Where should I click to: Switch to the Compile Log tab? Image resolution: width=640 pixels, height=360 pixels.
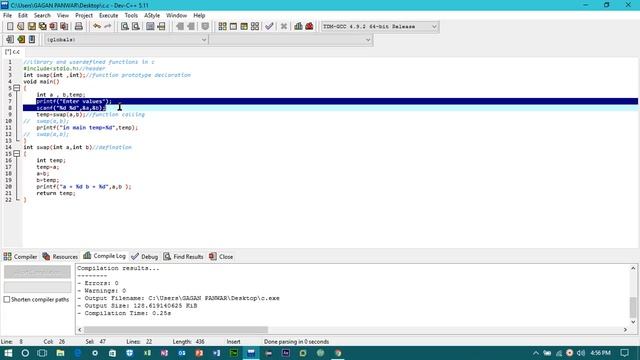coord(104,256)
